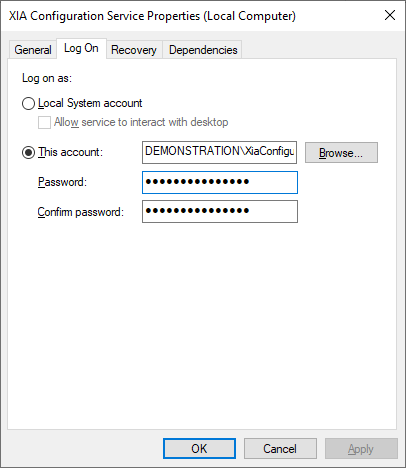
Task: Open the Recovery tab
Action: coord(134,50)
